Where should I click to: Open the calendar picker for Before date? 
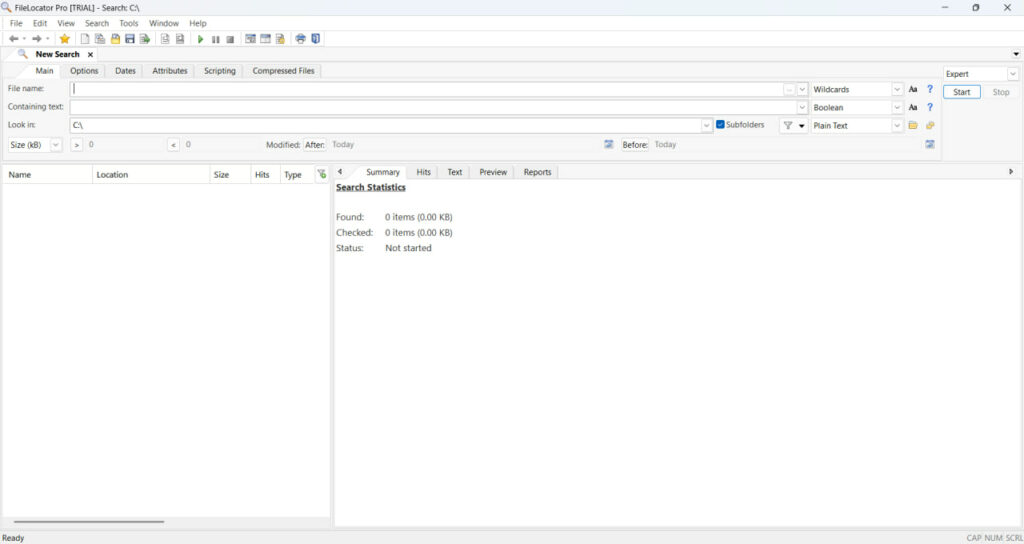[930, 144]
